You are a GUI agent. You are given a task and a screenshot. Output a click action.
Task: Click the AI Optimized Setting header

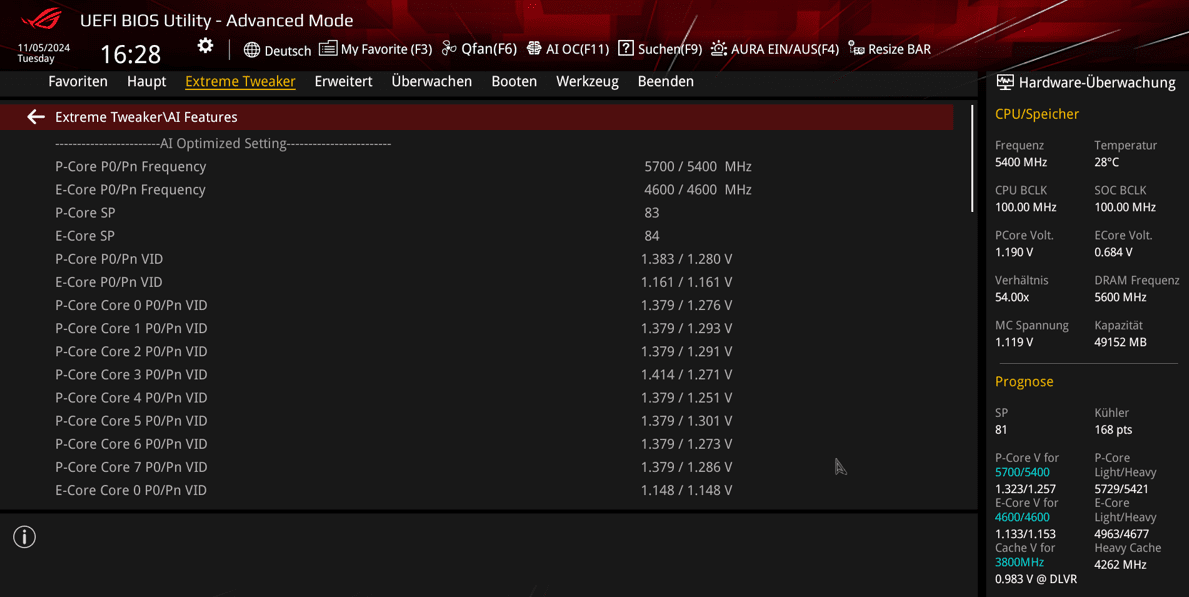223,143
